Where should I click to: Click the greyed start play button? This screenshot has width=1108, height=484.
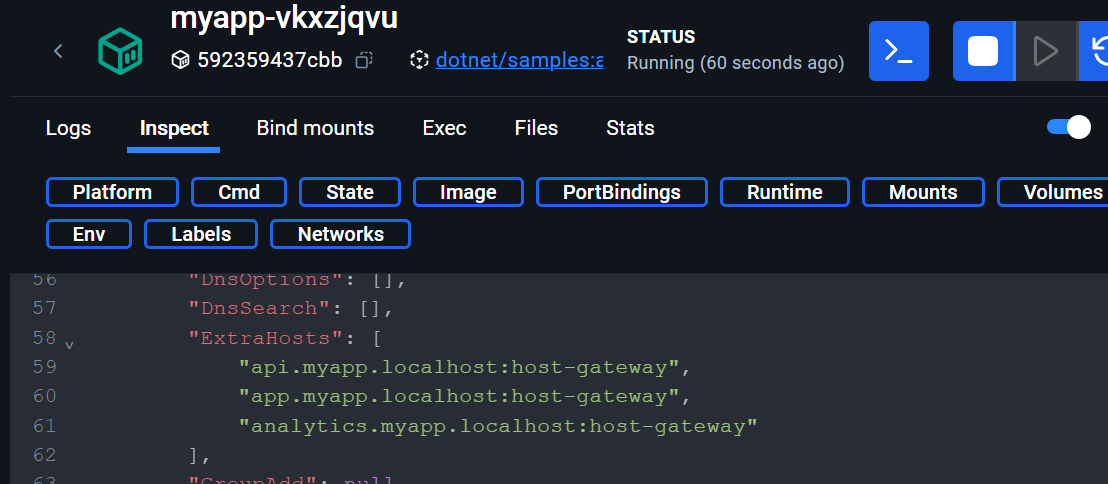(x=1046, y=51)
